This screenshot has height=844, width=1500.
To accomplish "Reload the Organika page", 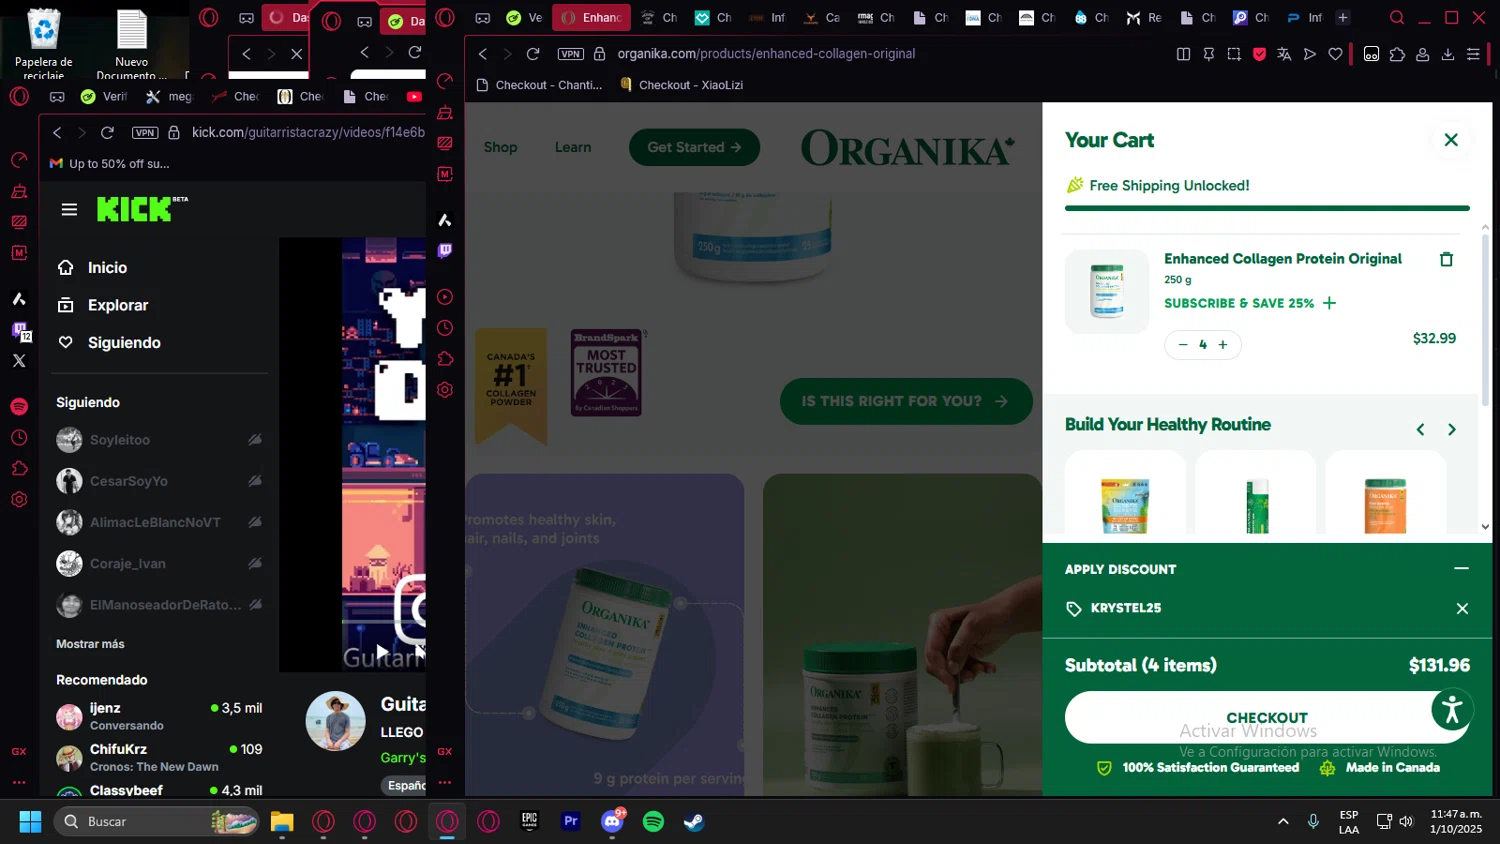I will 533,54.
